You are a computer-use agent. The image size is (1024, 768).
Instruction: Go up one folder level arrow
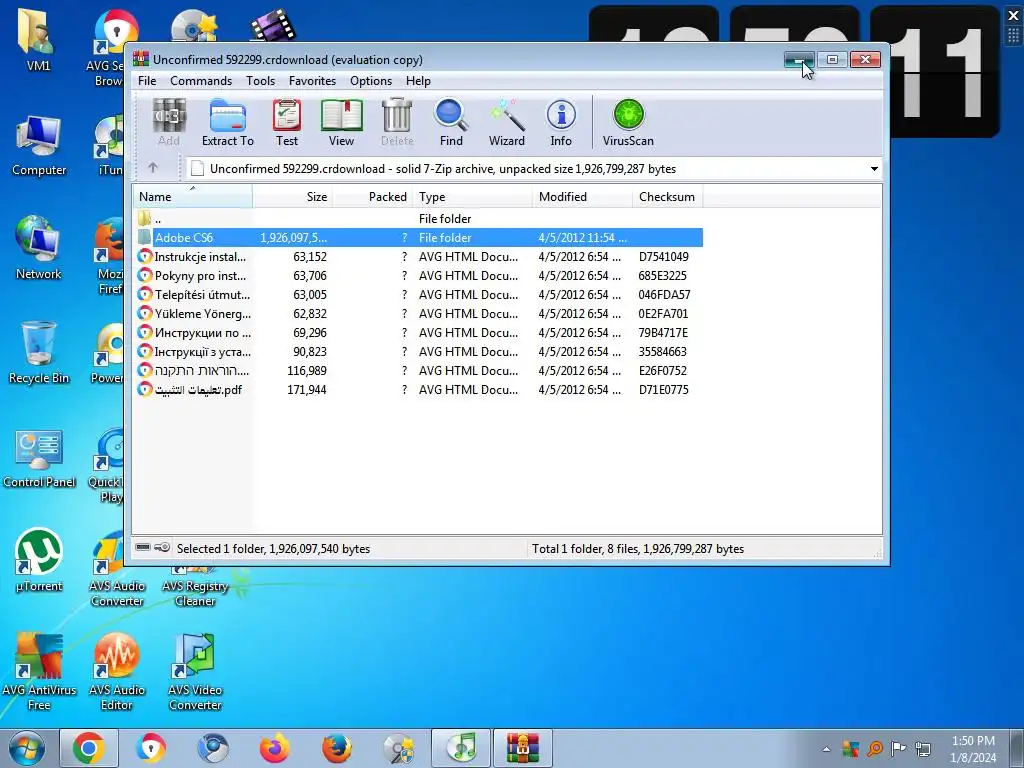(153, 168)
